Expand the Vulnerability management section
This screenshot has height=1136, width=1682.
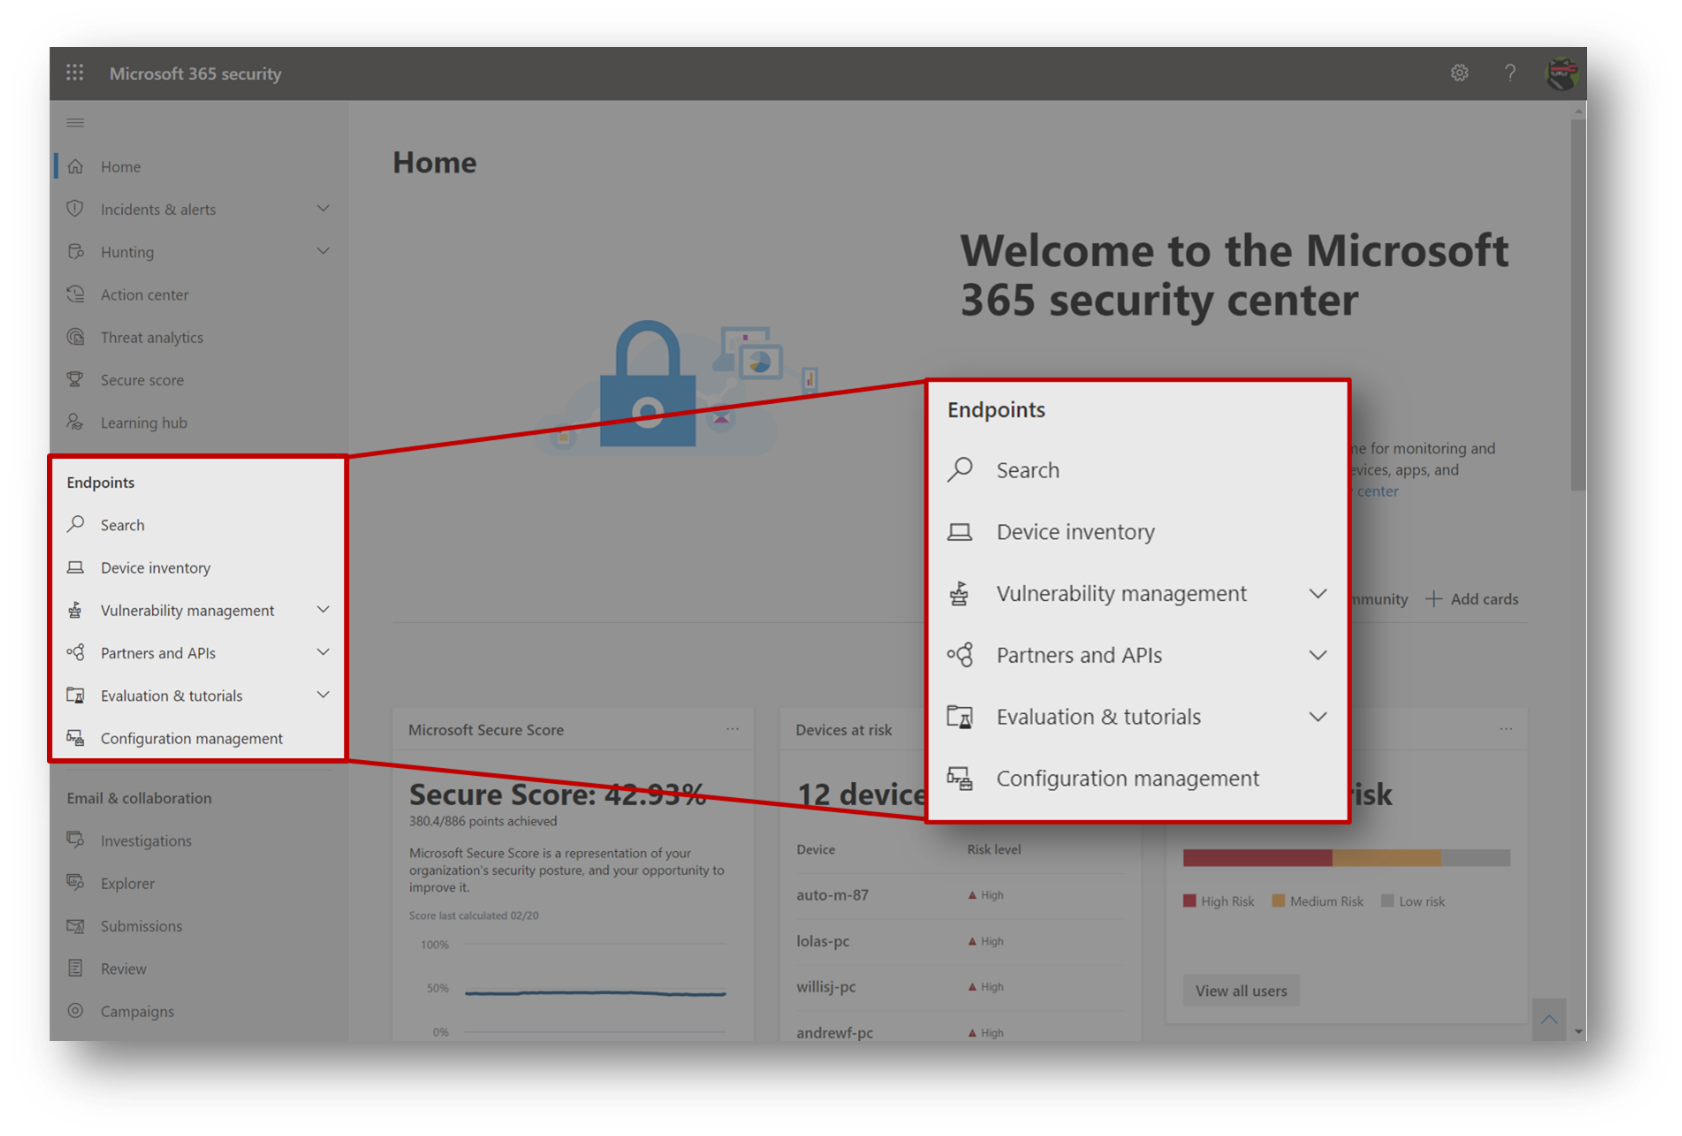coord(323,609)
